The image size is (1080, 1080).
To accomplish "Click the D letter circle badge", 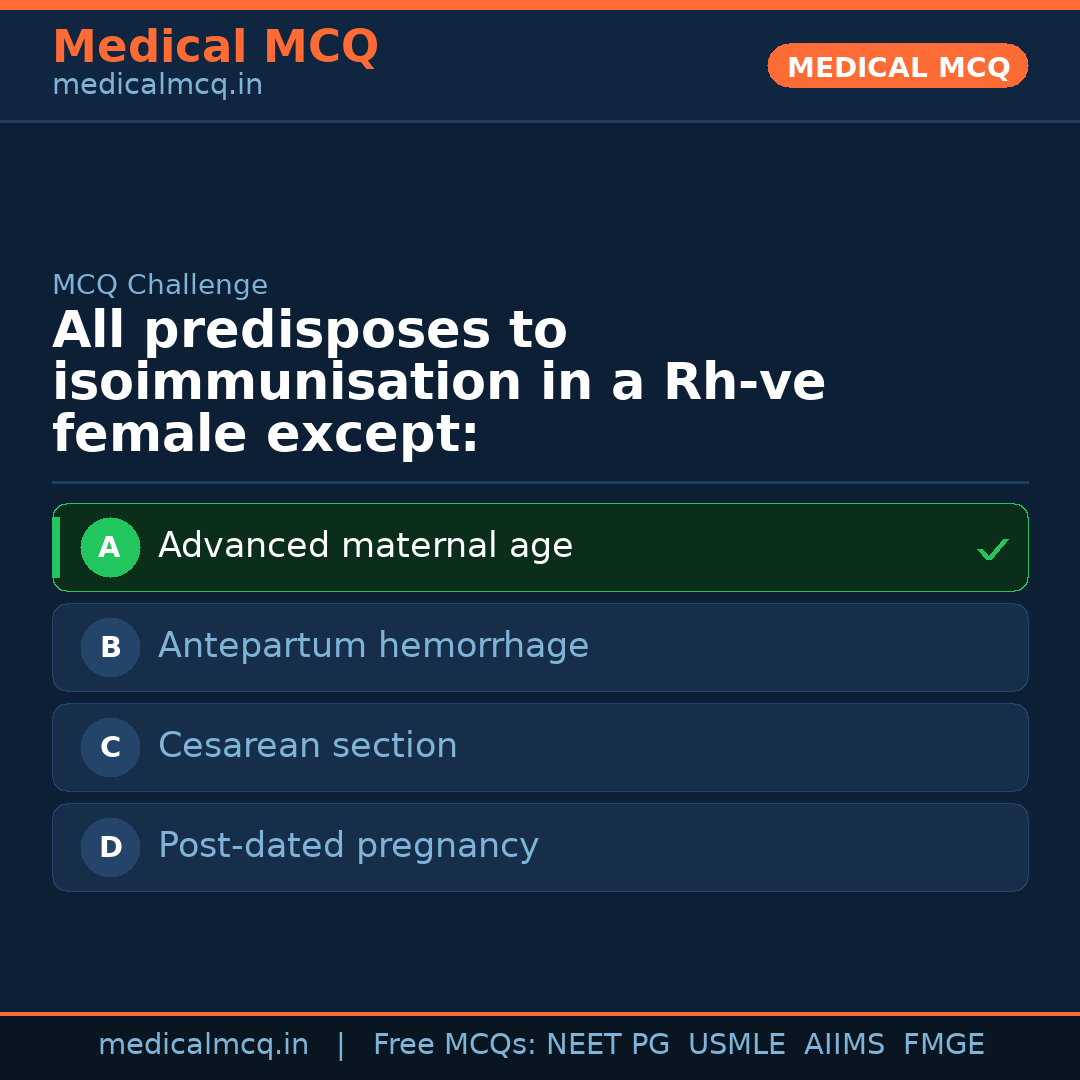I will coord(110,847).
